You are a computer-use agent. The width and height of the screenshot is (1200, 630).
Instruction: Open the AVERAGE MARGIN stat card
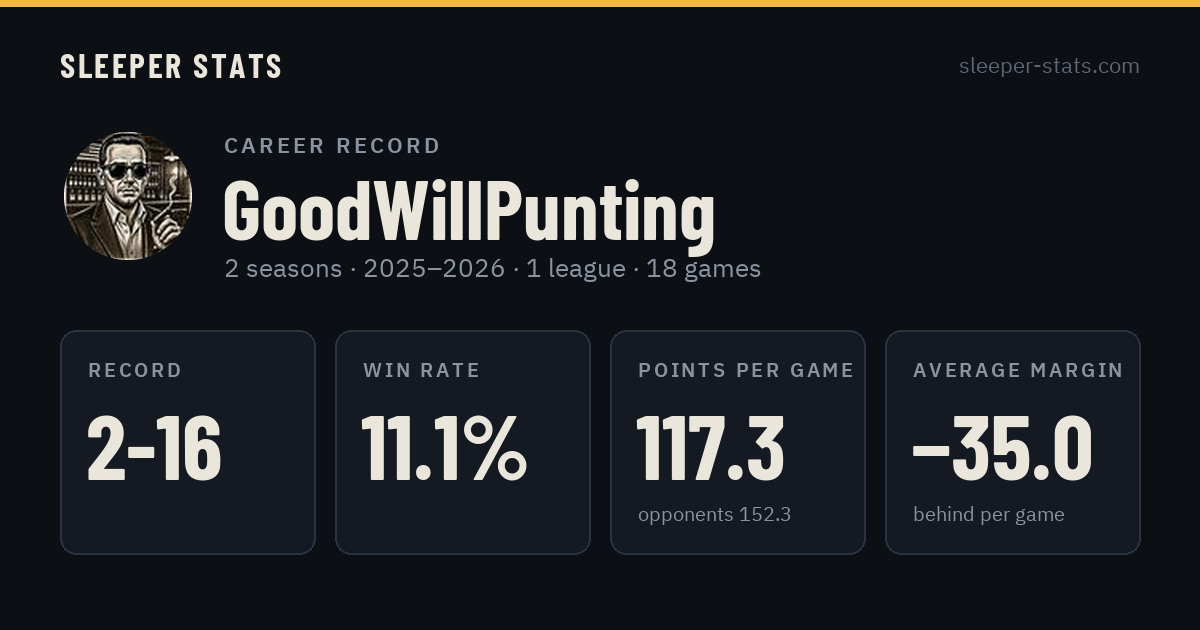pyautogui.click(x=1013, y=442)
